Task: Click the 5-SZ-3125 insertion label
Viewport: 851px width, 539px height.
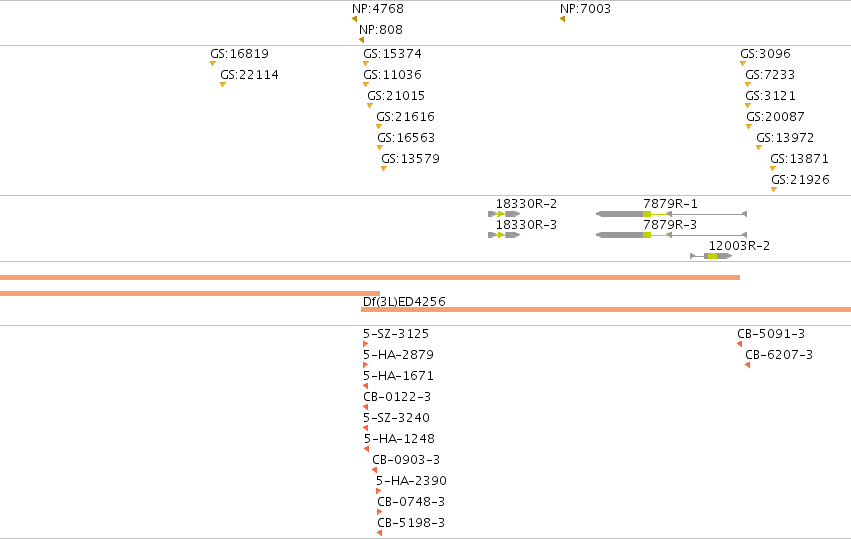Action: (396, 334)
